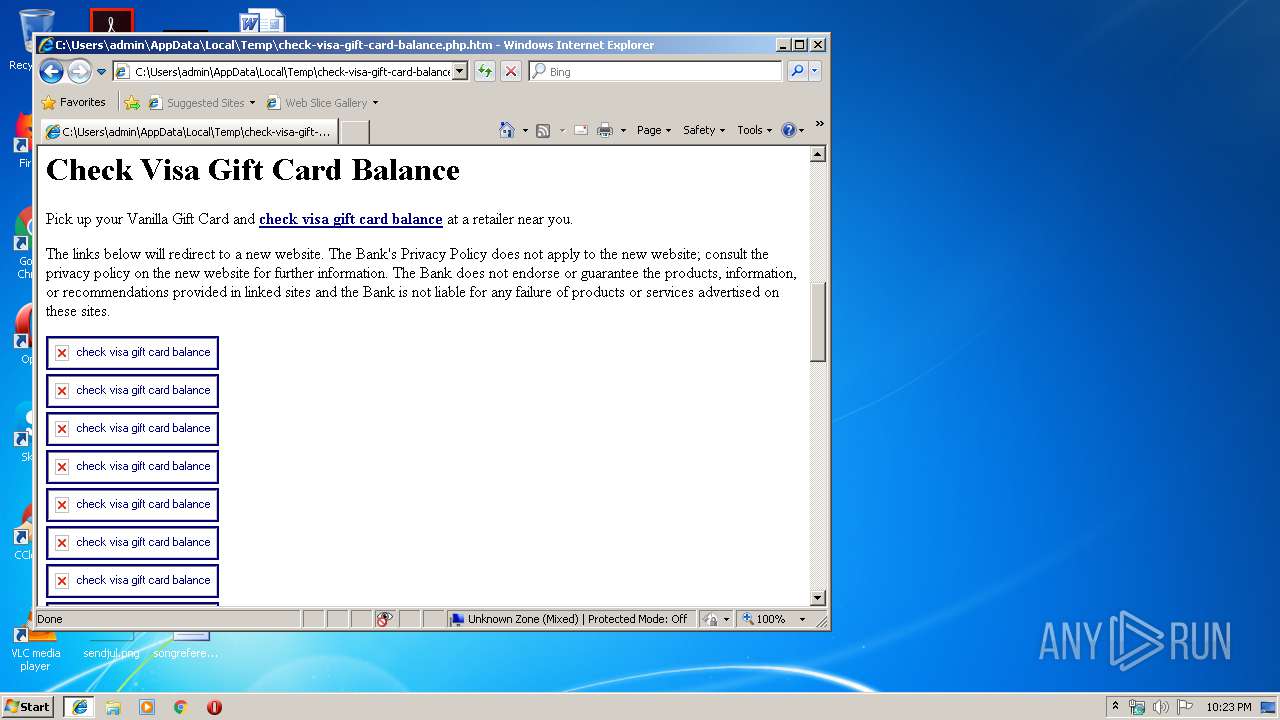Screen dimensions: 1280x720
Task: Refresh the page using the green arrows icon
Action: [485, 71]
